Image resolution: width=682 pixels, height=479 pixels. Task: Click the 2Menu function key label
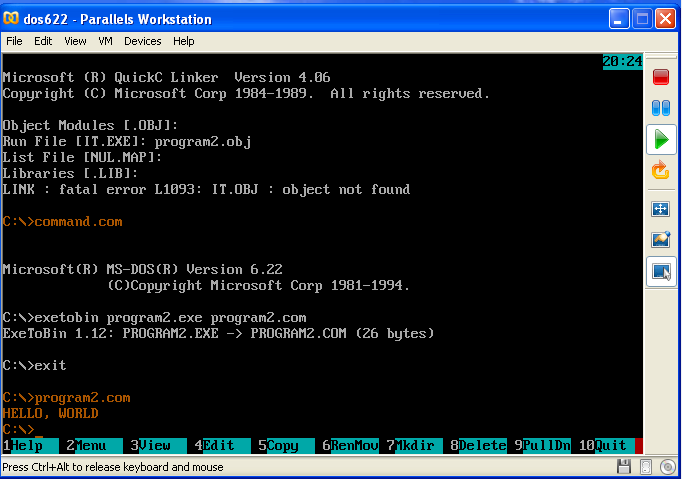94,446
